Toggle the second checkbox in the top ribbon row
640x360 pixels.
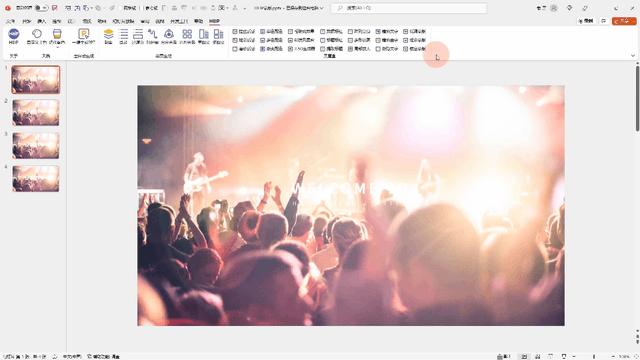point(262,31)
